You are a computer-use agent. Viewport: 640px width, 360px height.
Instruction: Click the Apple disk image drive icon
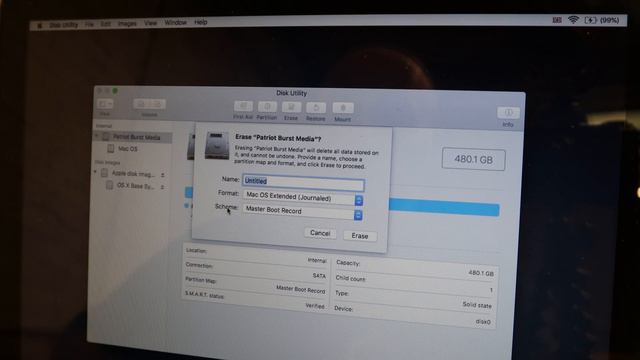coord(104,173)
